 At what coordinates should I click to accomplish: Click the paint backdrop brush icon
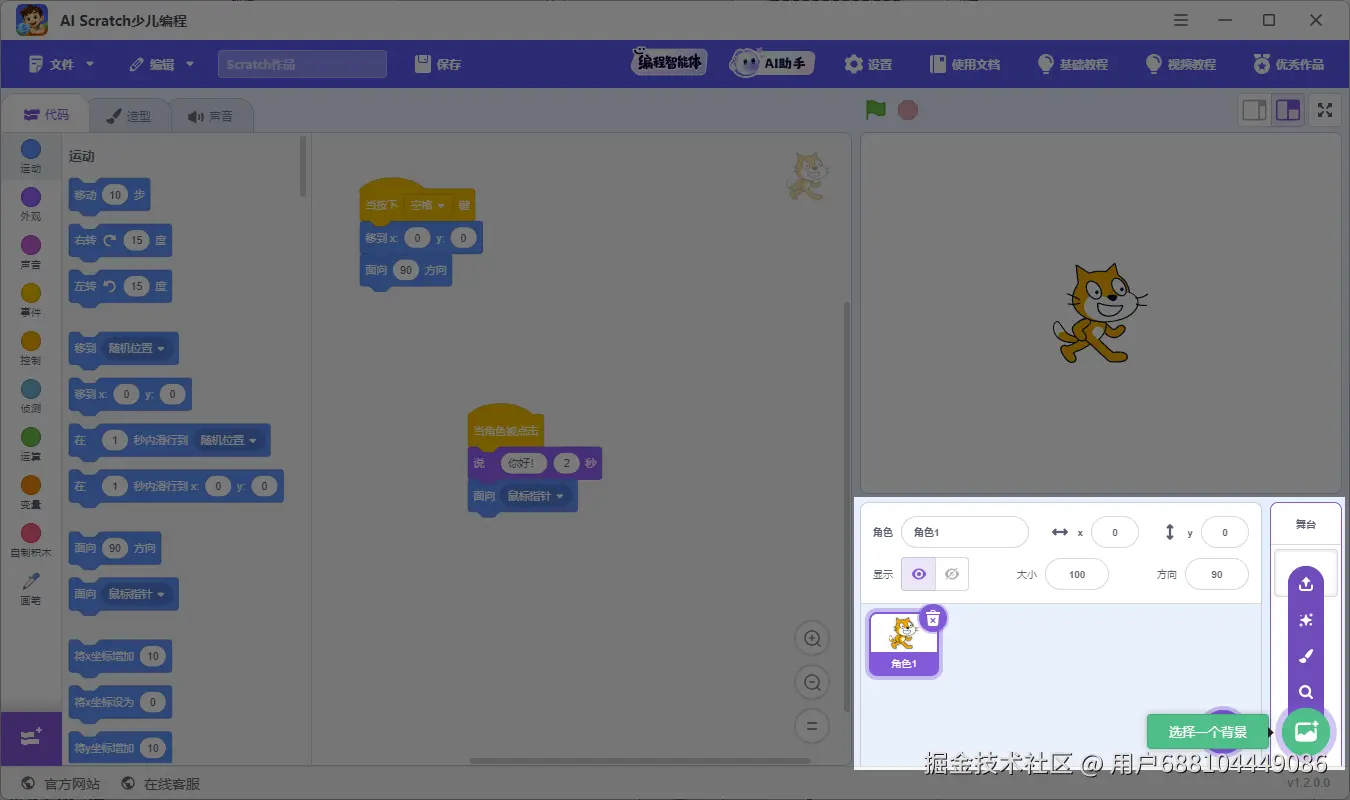(1305, 656)
